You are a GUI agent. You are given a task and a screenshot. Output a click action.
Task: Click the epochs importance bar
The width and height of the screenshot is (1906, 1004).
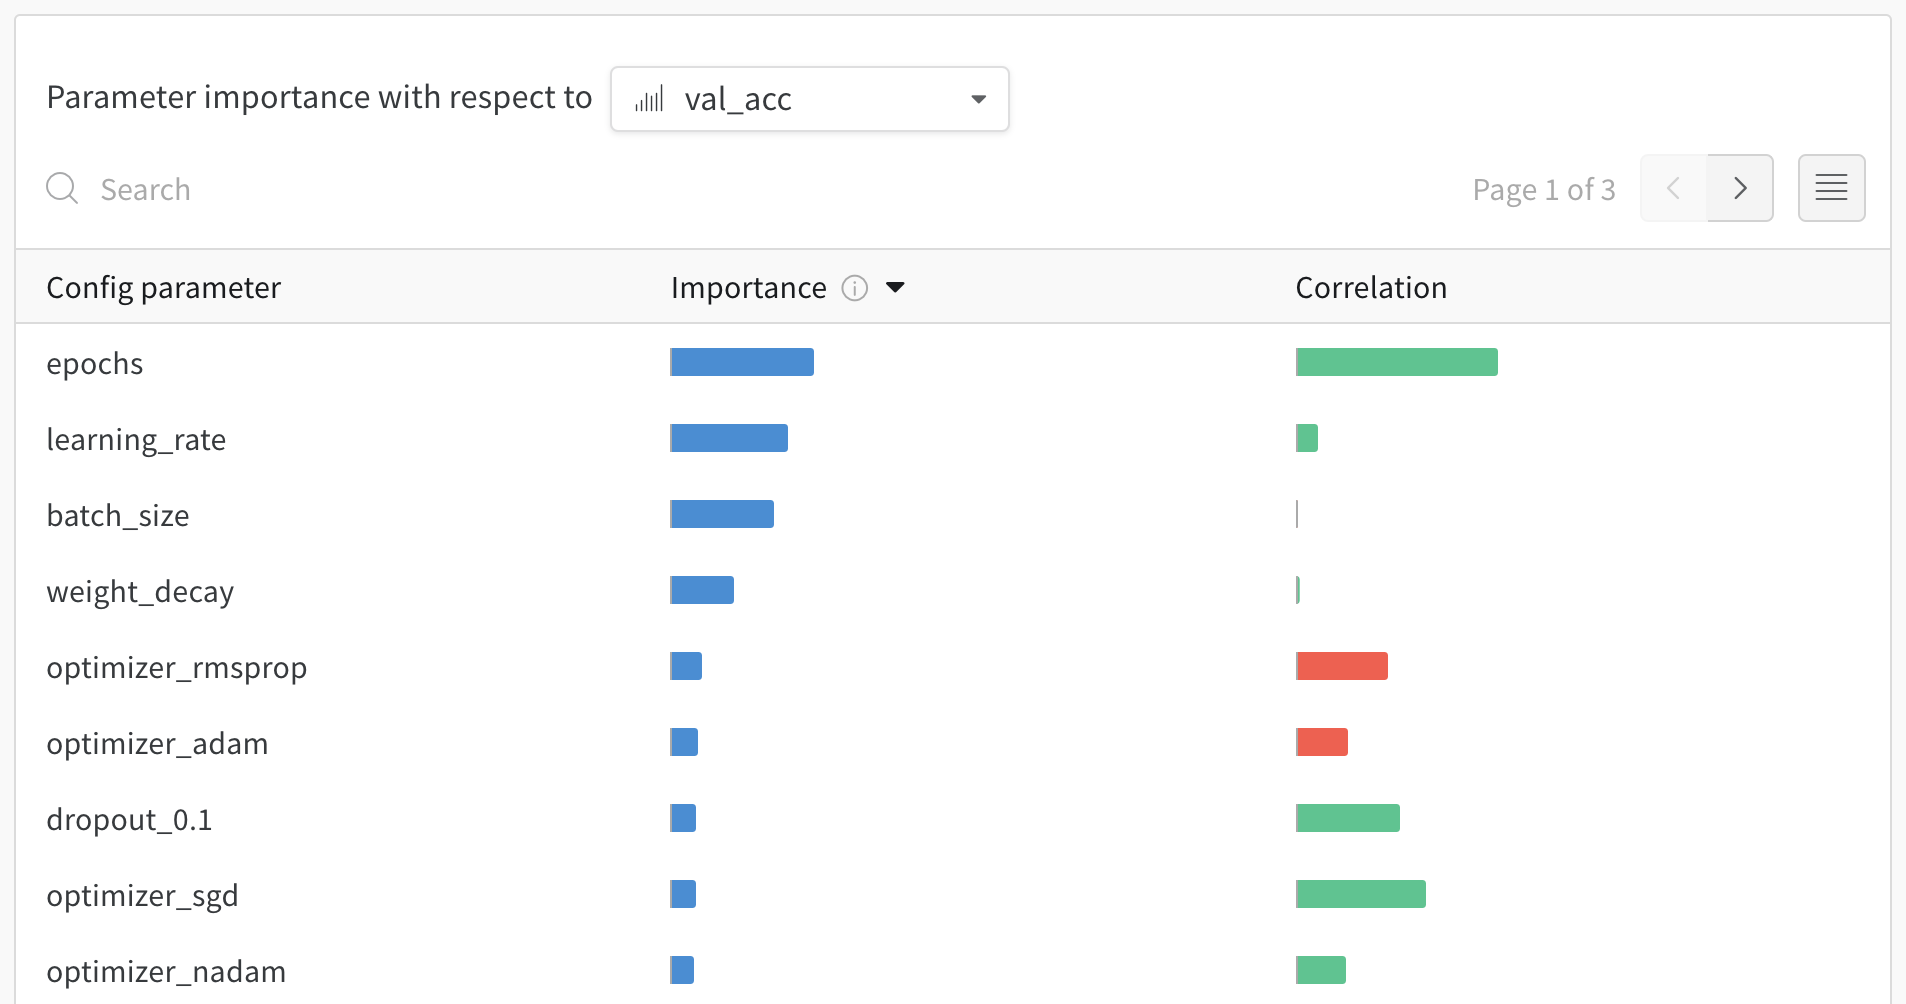coord(741,362)
